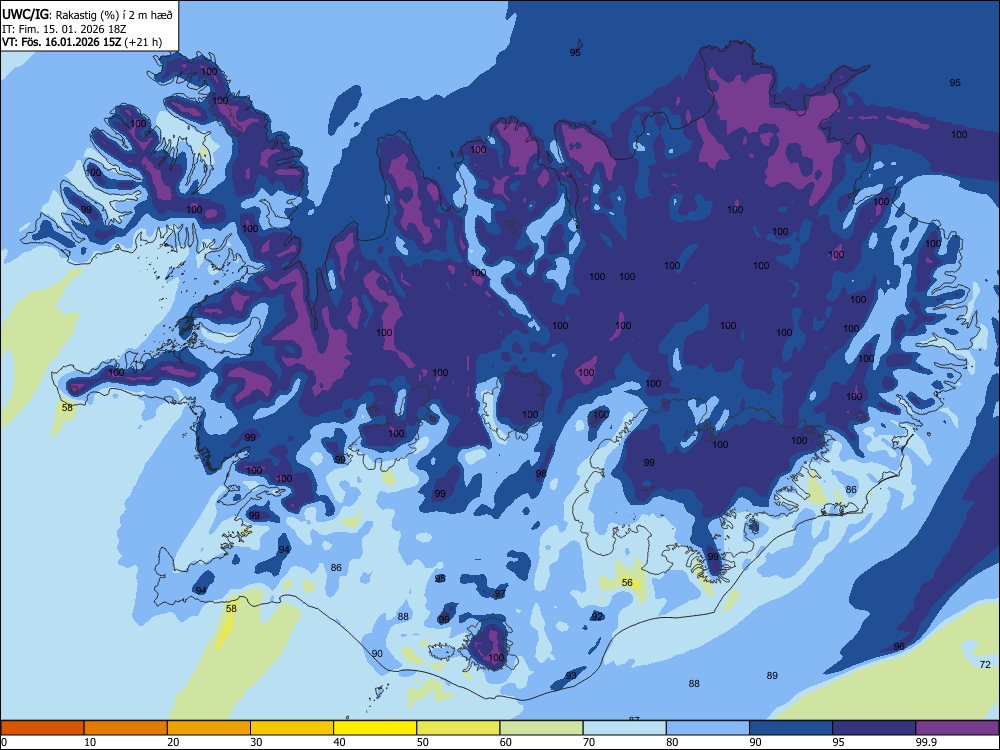
Task: Choose the light green 60–70 legend swatch
Action: [x=541, y=728]
